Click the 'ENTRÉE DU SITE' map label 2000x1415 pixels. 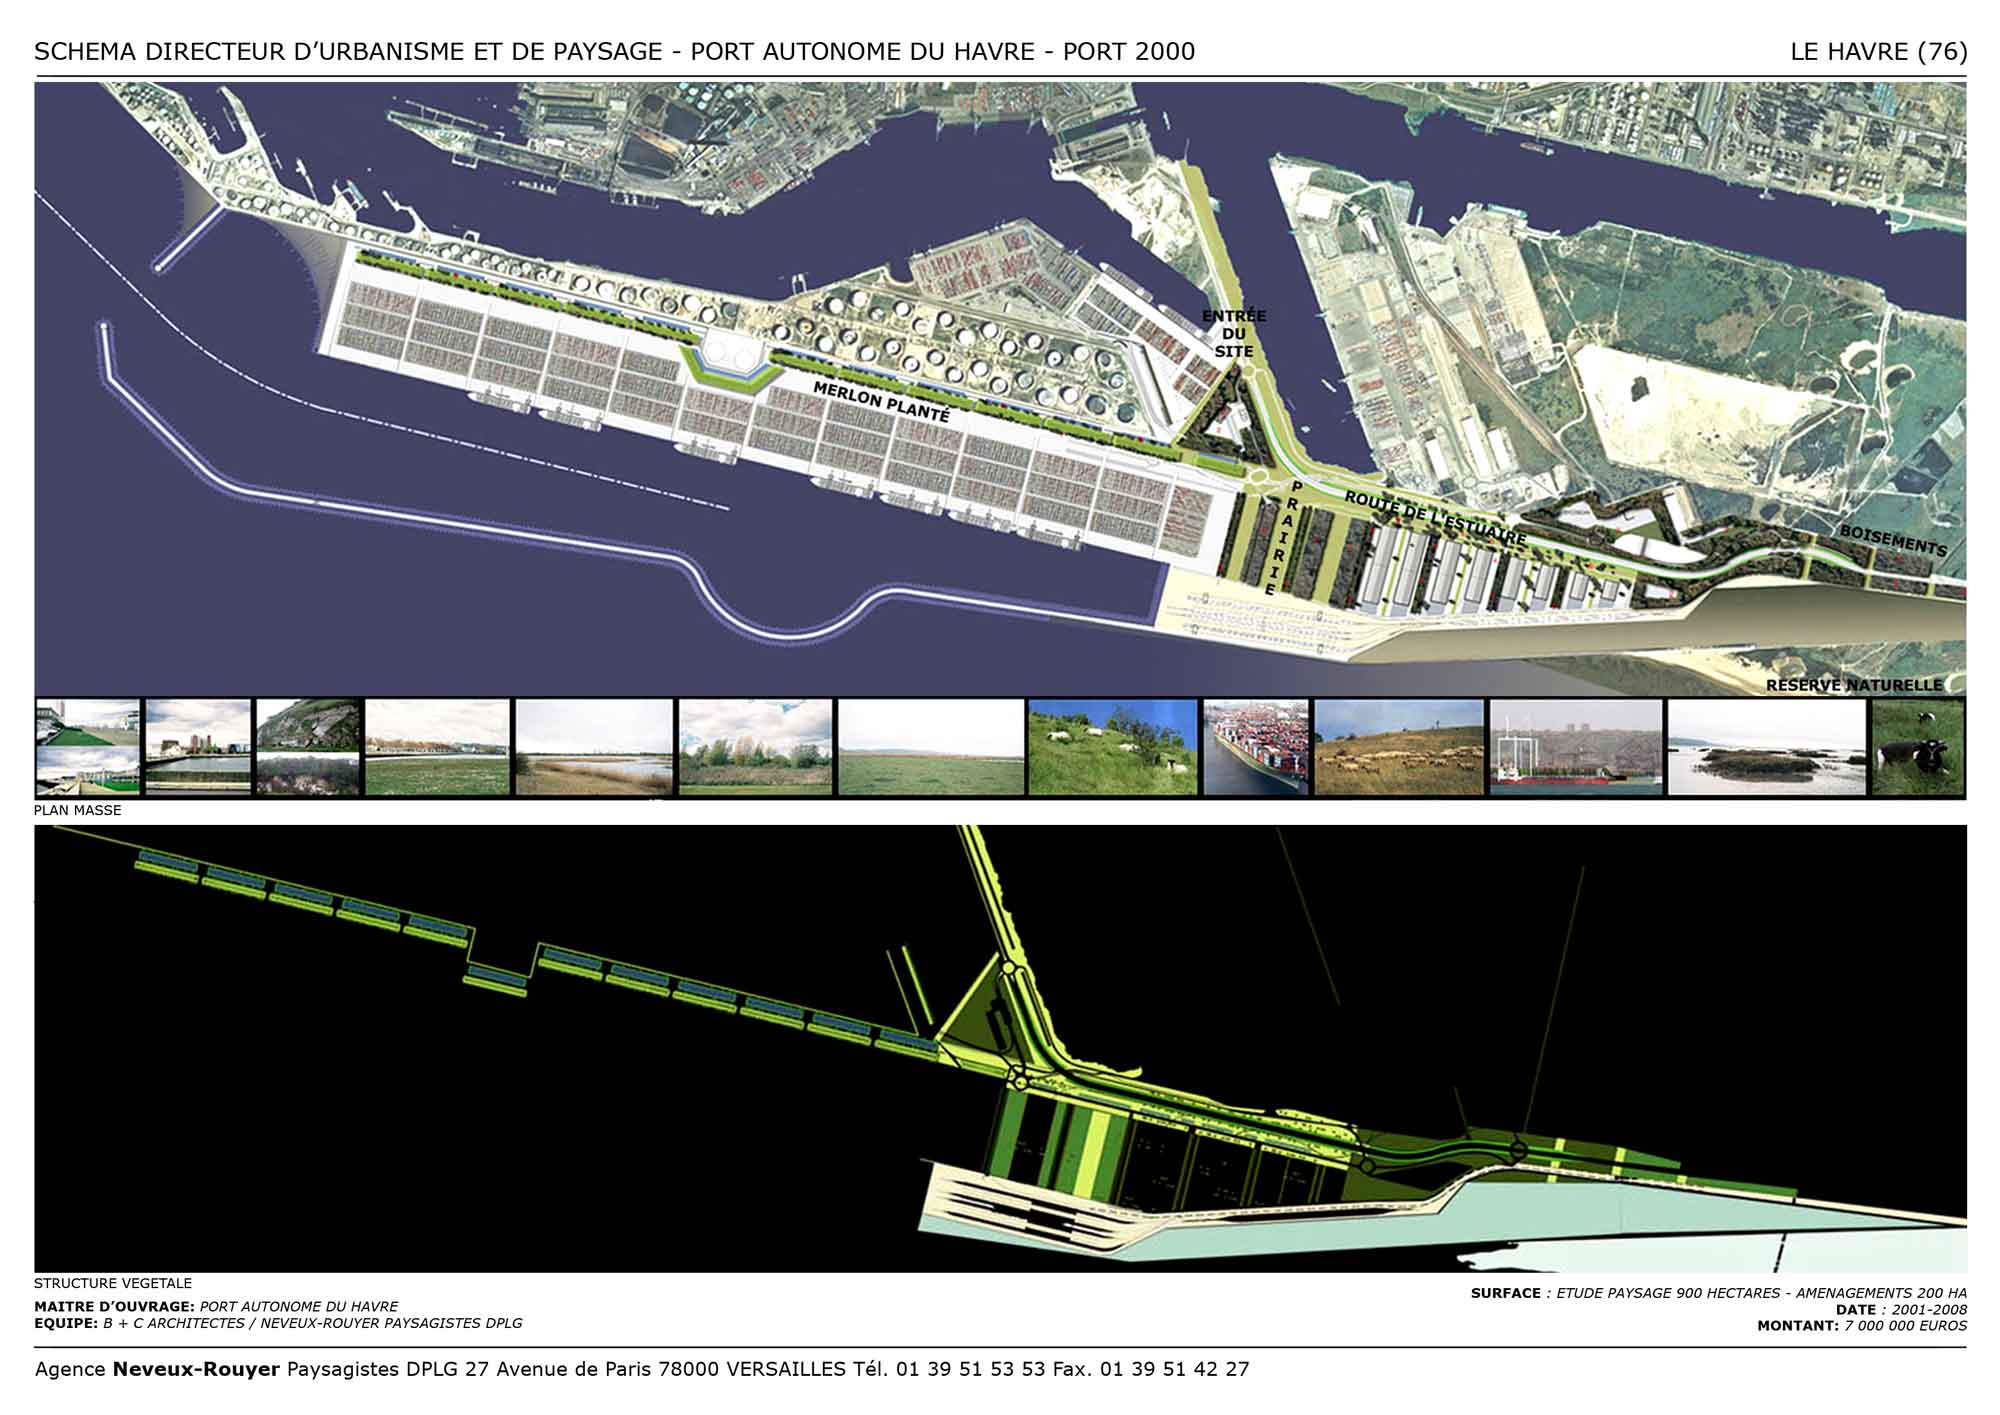(1234, 334)
